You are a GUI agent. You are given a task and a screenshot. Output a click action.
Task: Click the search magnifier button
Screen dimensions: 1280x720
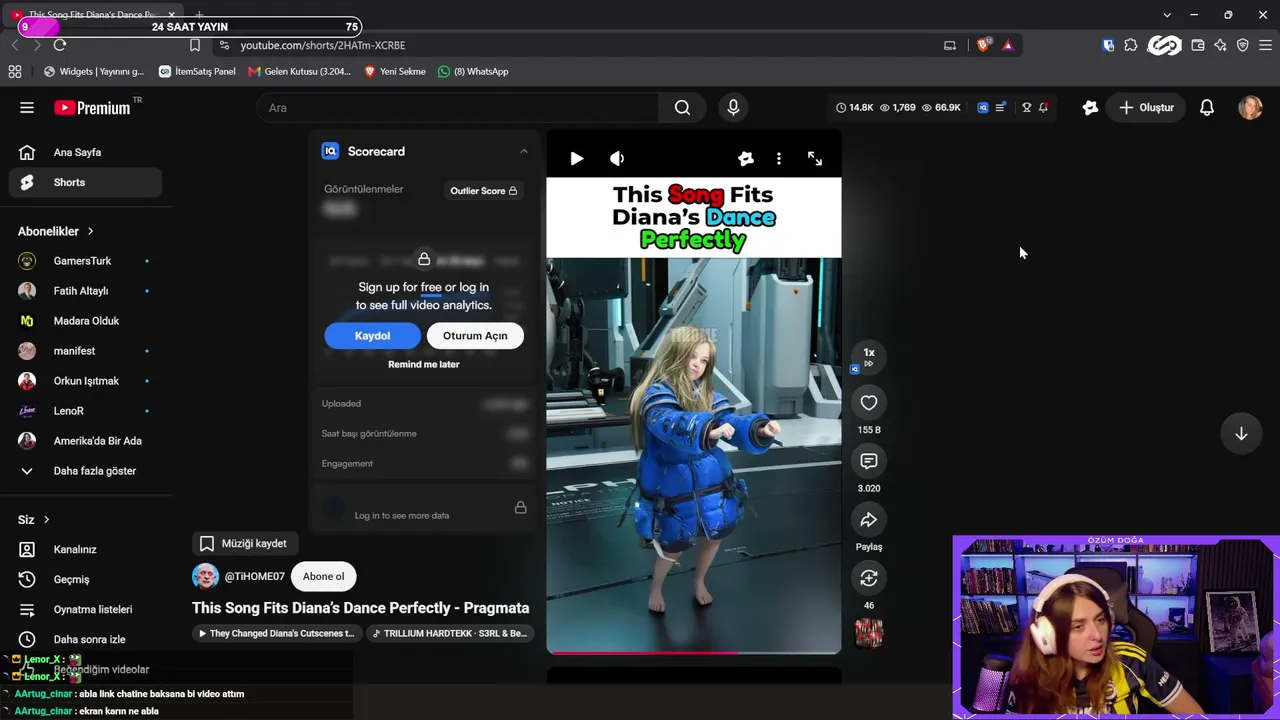[682, 108]
